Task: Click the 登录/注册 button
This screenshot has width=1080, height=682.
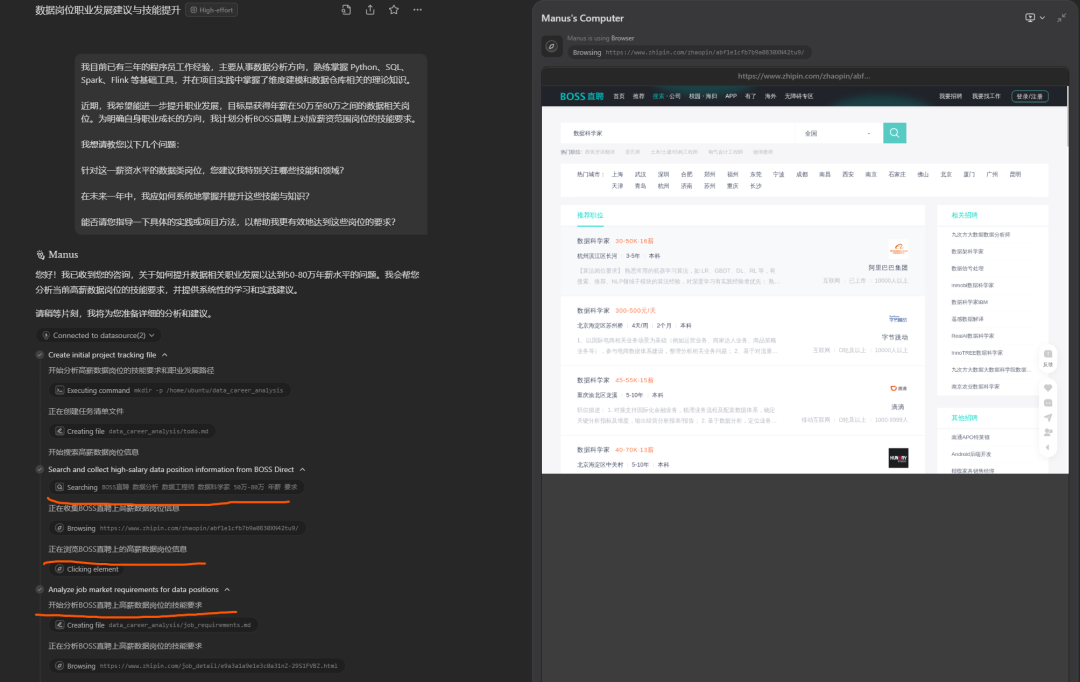Action: coord(1030,96)
